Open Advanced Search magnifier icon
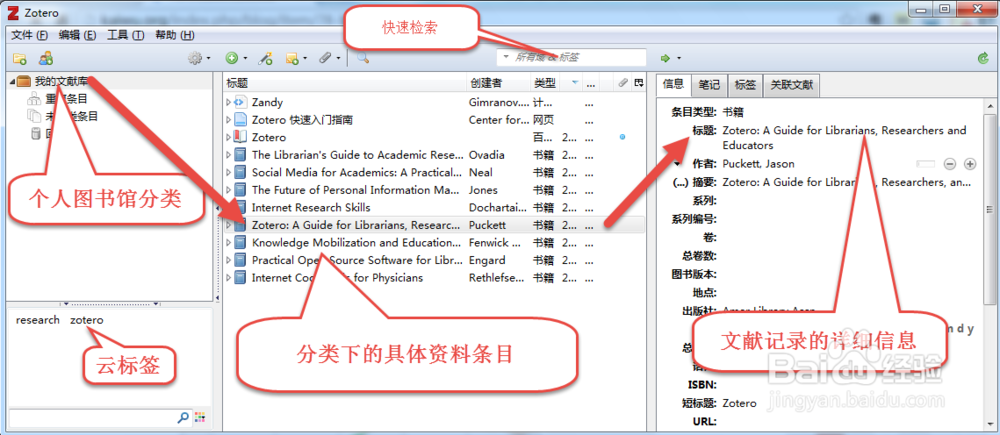 coord(362,58)
